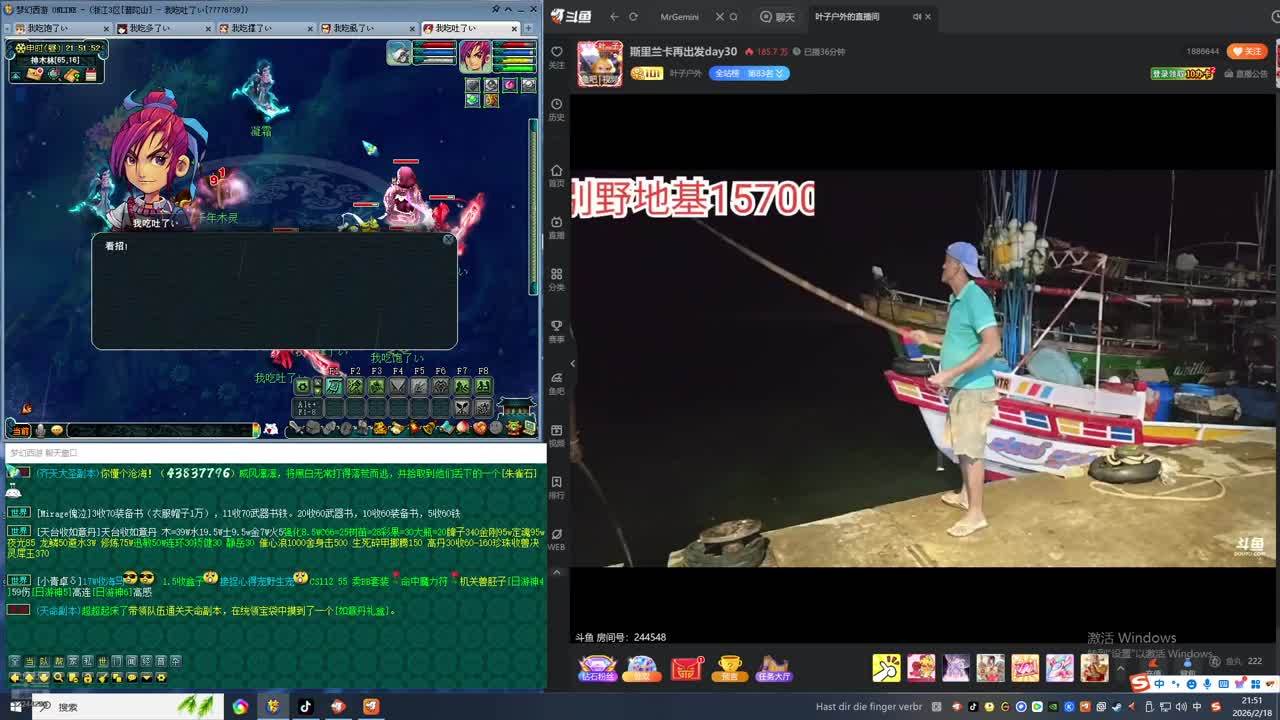Click the red envelope gift icon
1280x720 pixels.
coord(687,668)
